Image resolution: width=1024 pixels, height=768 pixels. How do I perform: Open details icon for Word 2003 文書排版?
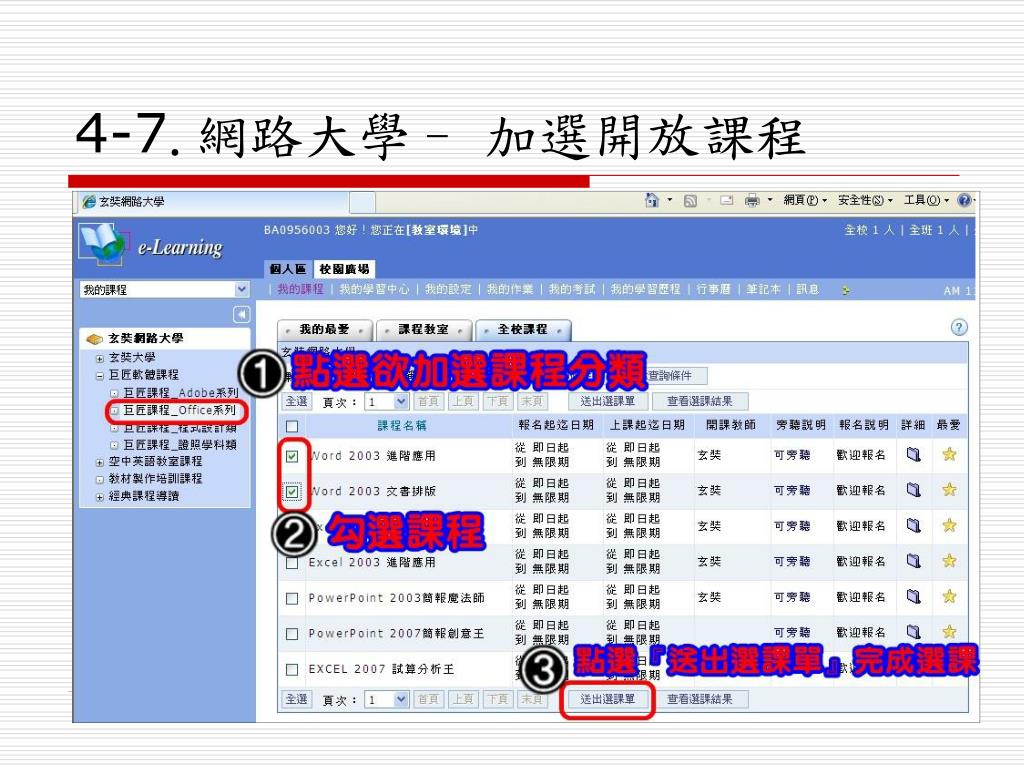(x=914, y=490)
